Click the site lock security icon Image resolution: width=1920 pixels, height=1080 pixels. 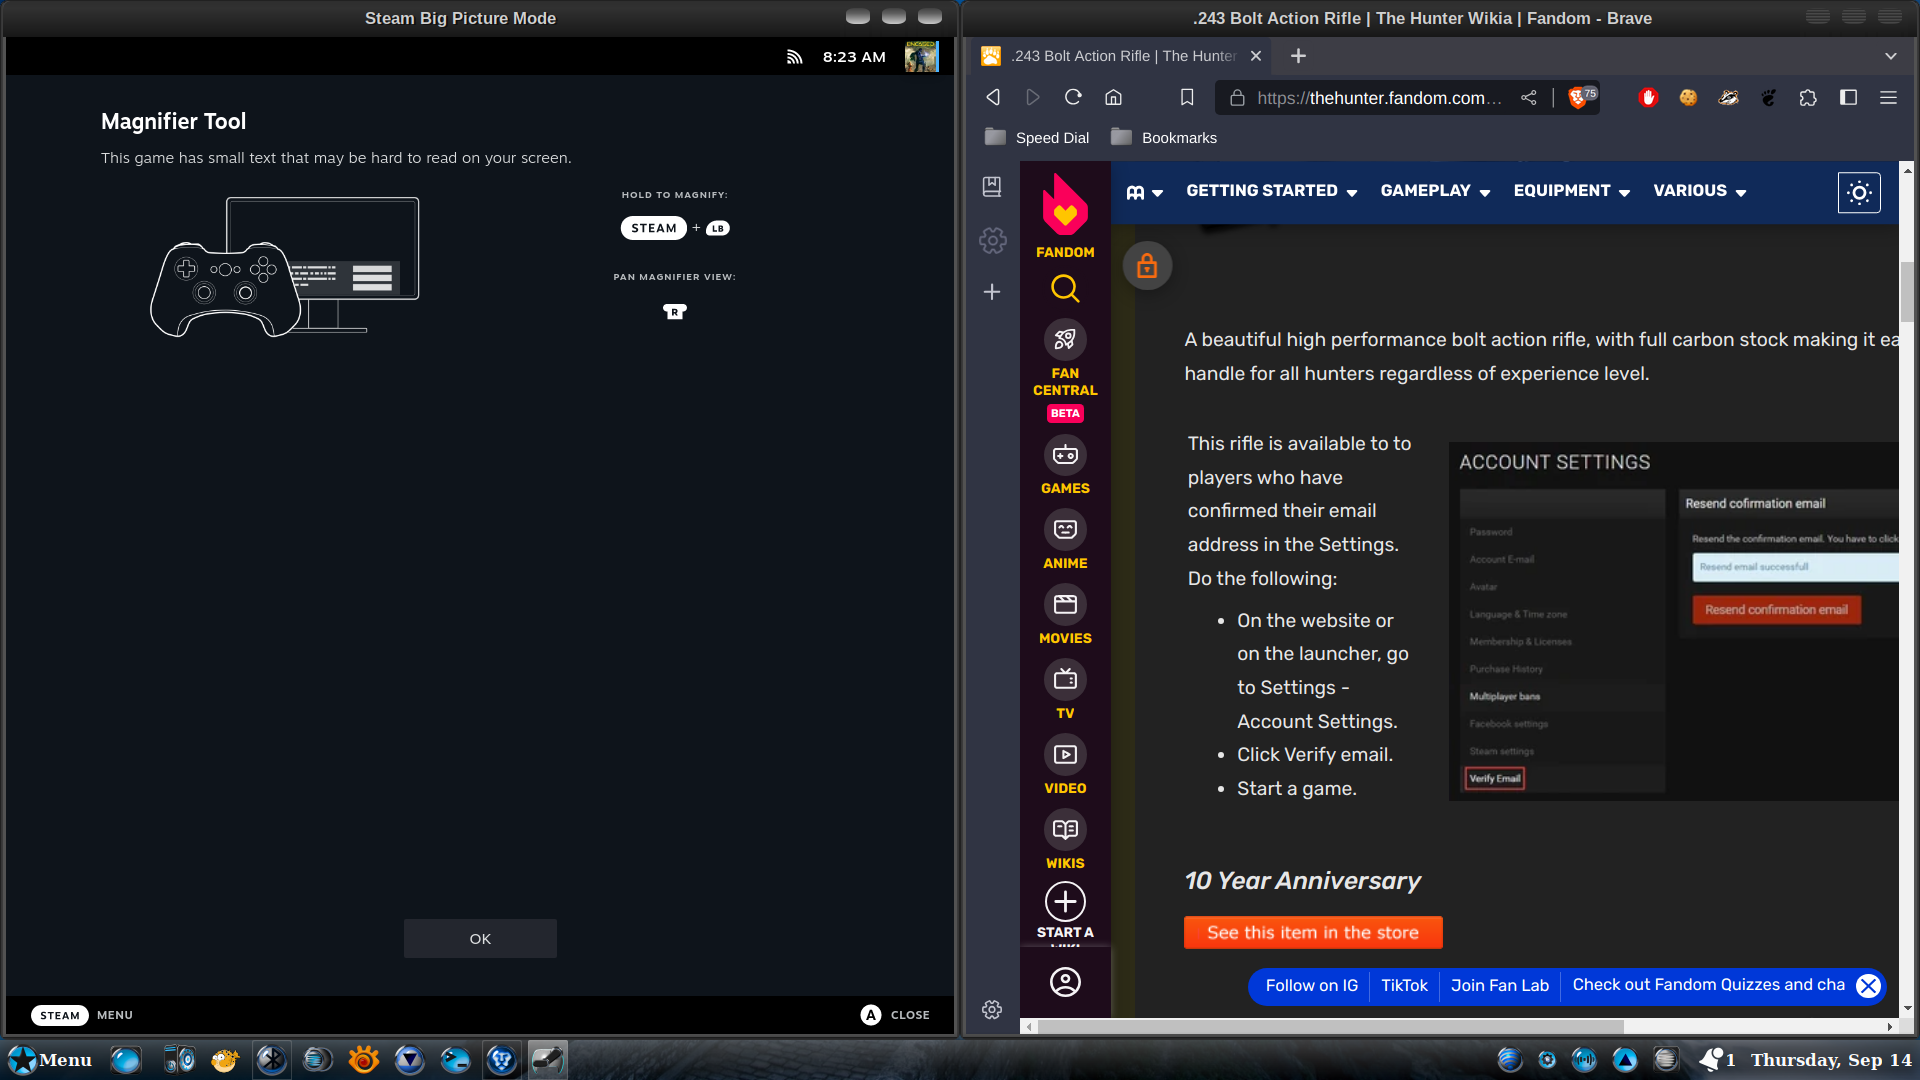coord(1237,97)
